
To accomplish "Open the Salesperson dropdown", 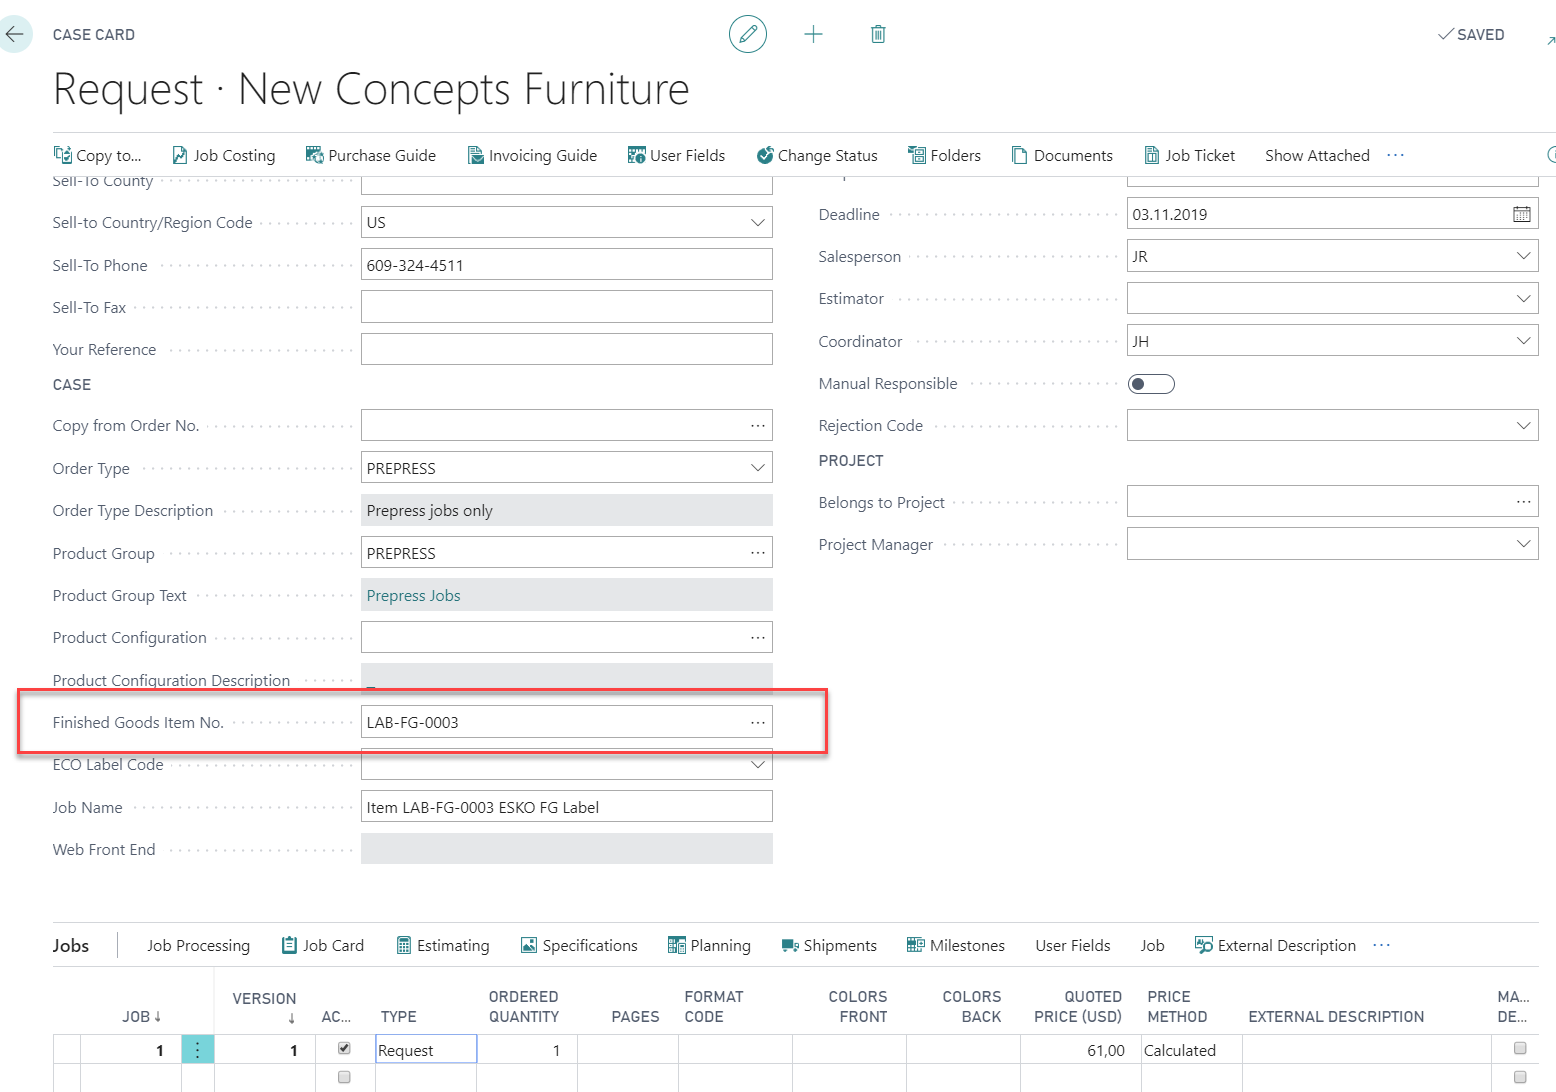I will [1522, 256].
